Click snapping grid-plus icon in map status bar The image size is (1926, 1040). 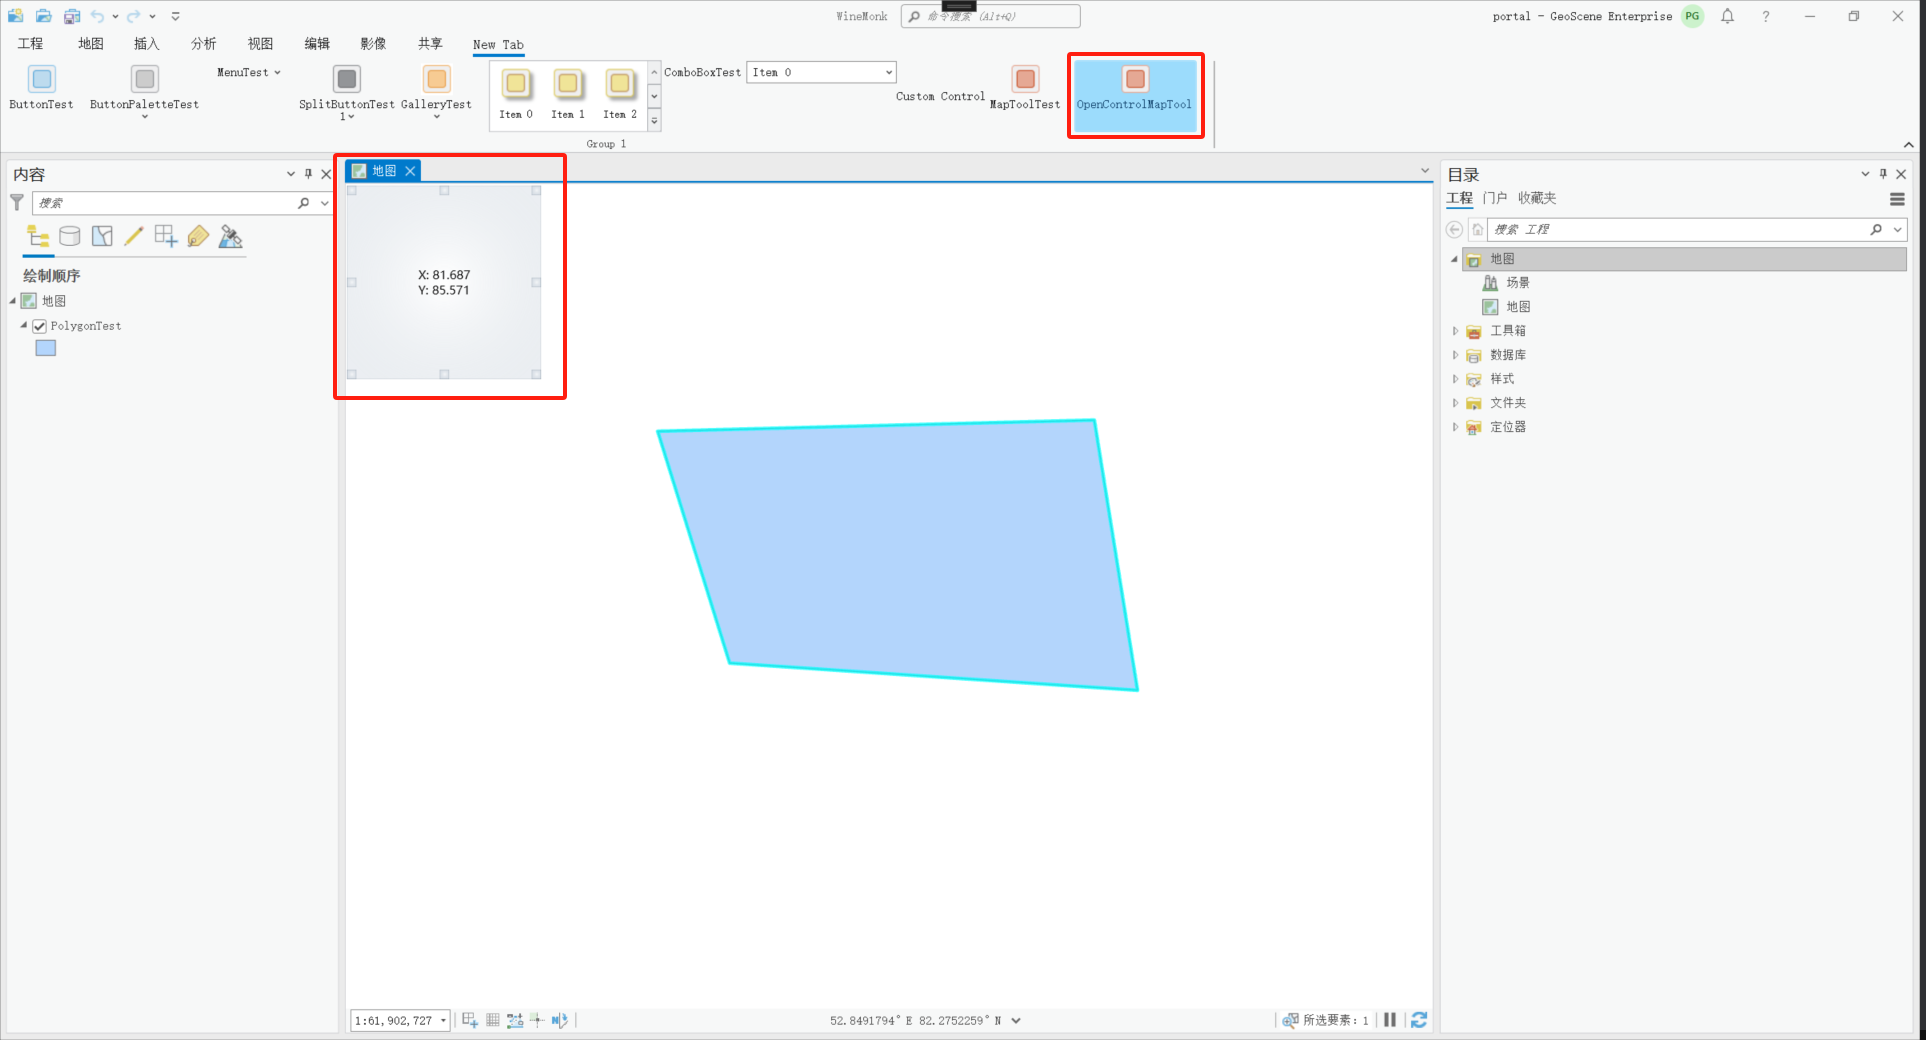[470, 1020]
